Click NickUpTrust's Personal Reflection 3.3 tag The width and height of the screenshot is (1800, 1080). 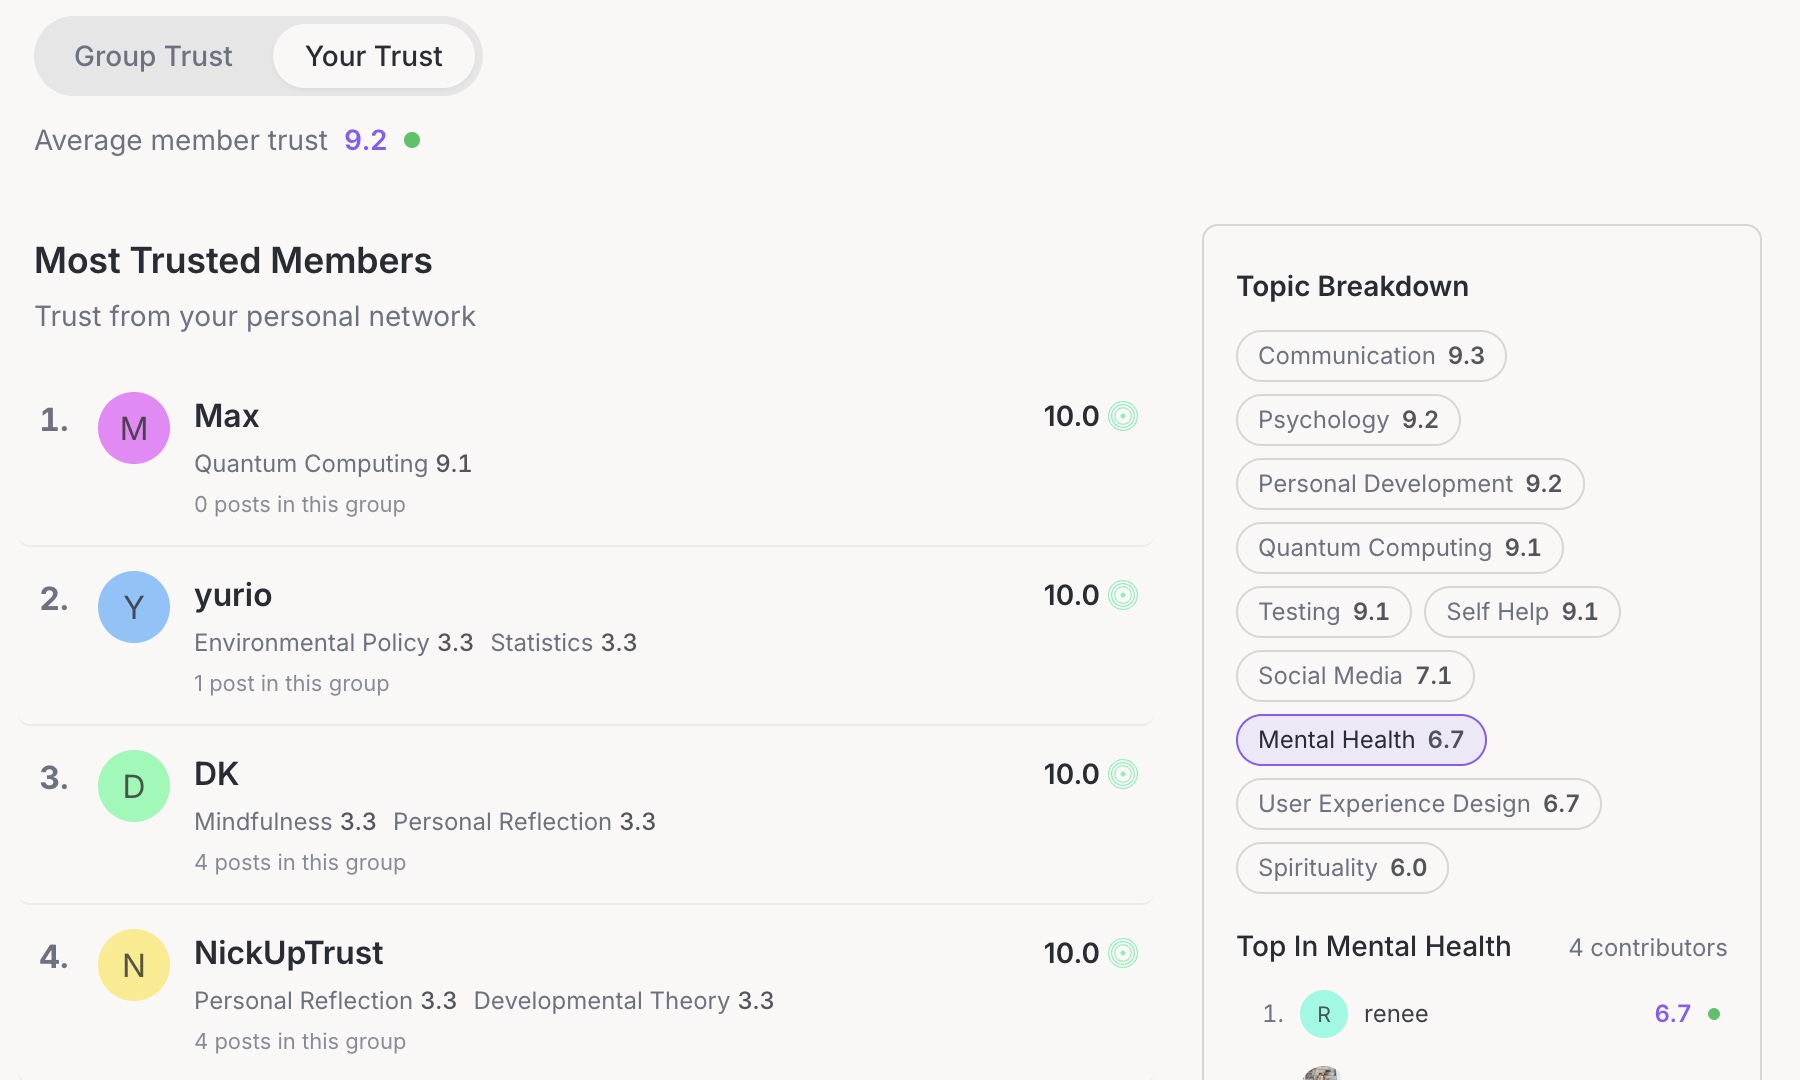tap(325, 1001)
